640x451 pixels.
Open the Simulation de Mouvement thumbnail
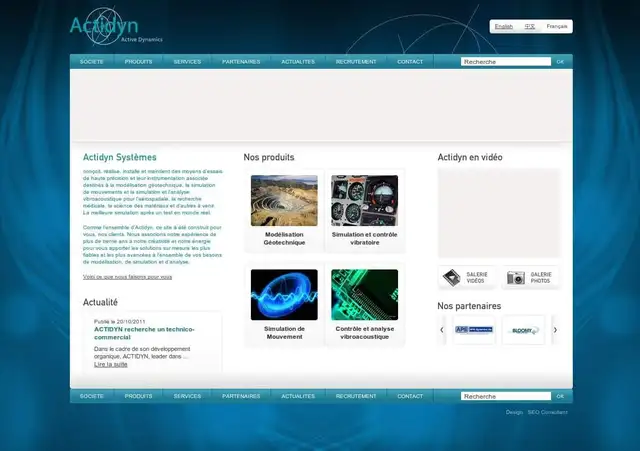284,295
